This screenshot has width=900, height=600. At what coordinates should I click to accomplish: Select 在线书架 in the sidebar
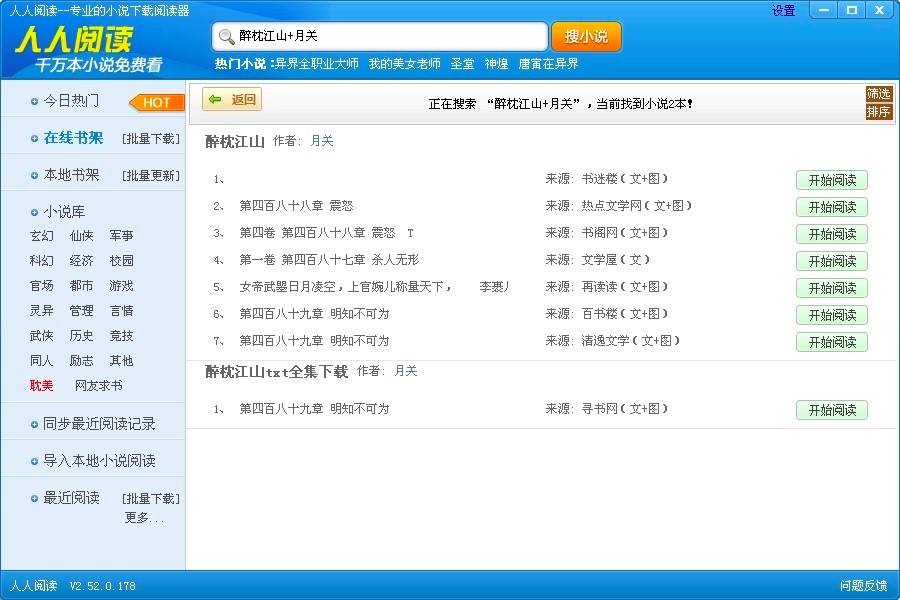pyautogui.click(x=73, y=138)
